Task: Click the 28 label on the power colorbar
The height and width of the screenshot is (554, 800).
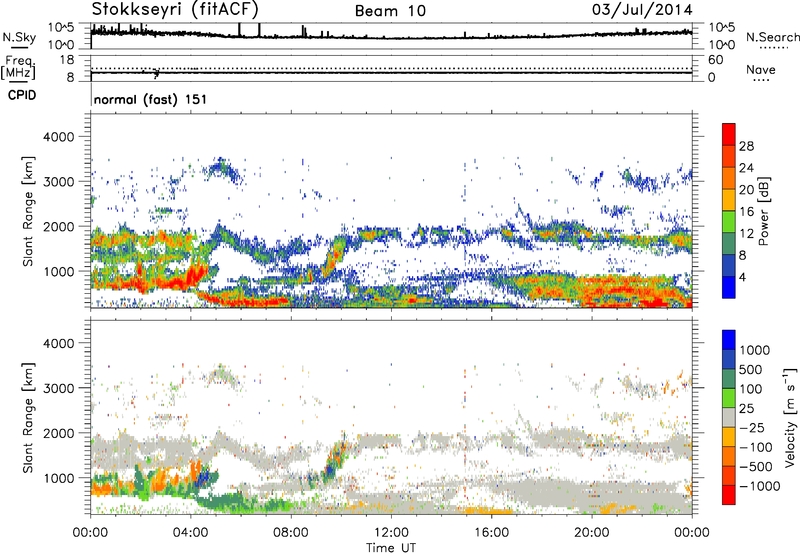Action: pyautogui.click(x=746, y=146)
